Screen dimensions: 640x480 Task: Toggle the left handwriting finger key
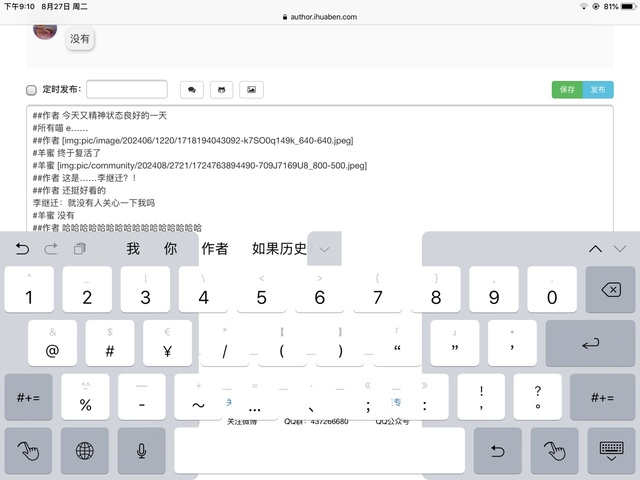pos(28,451)
